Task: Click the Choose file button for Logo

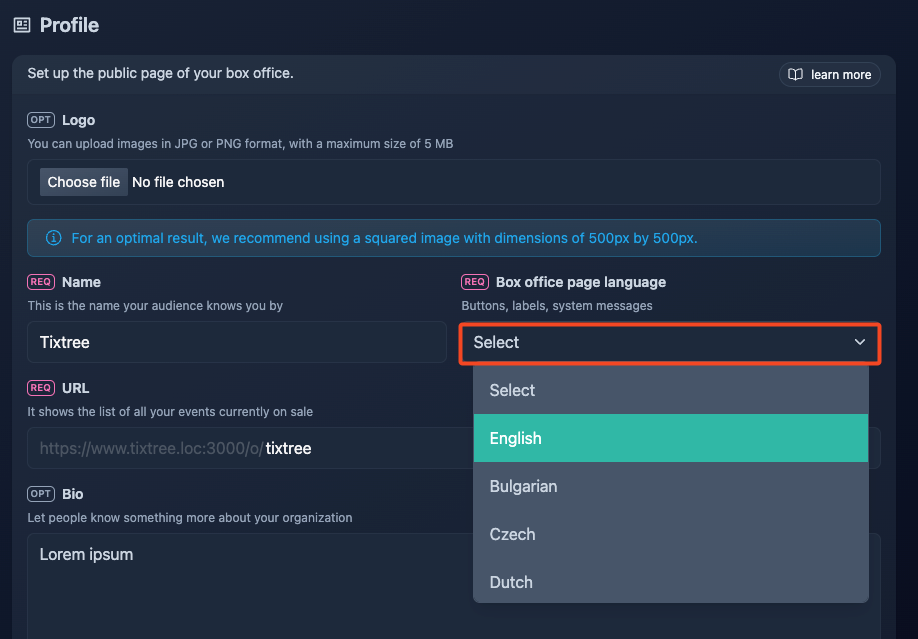Action: click(x=84, y=182)
